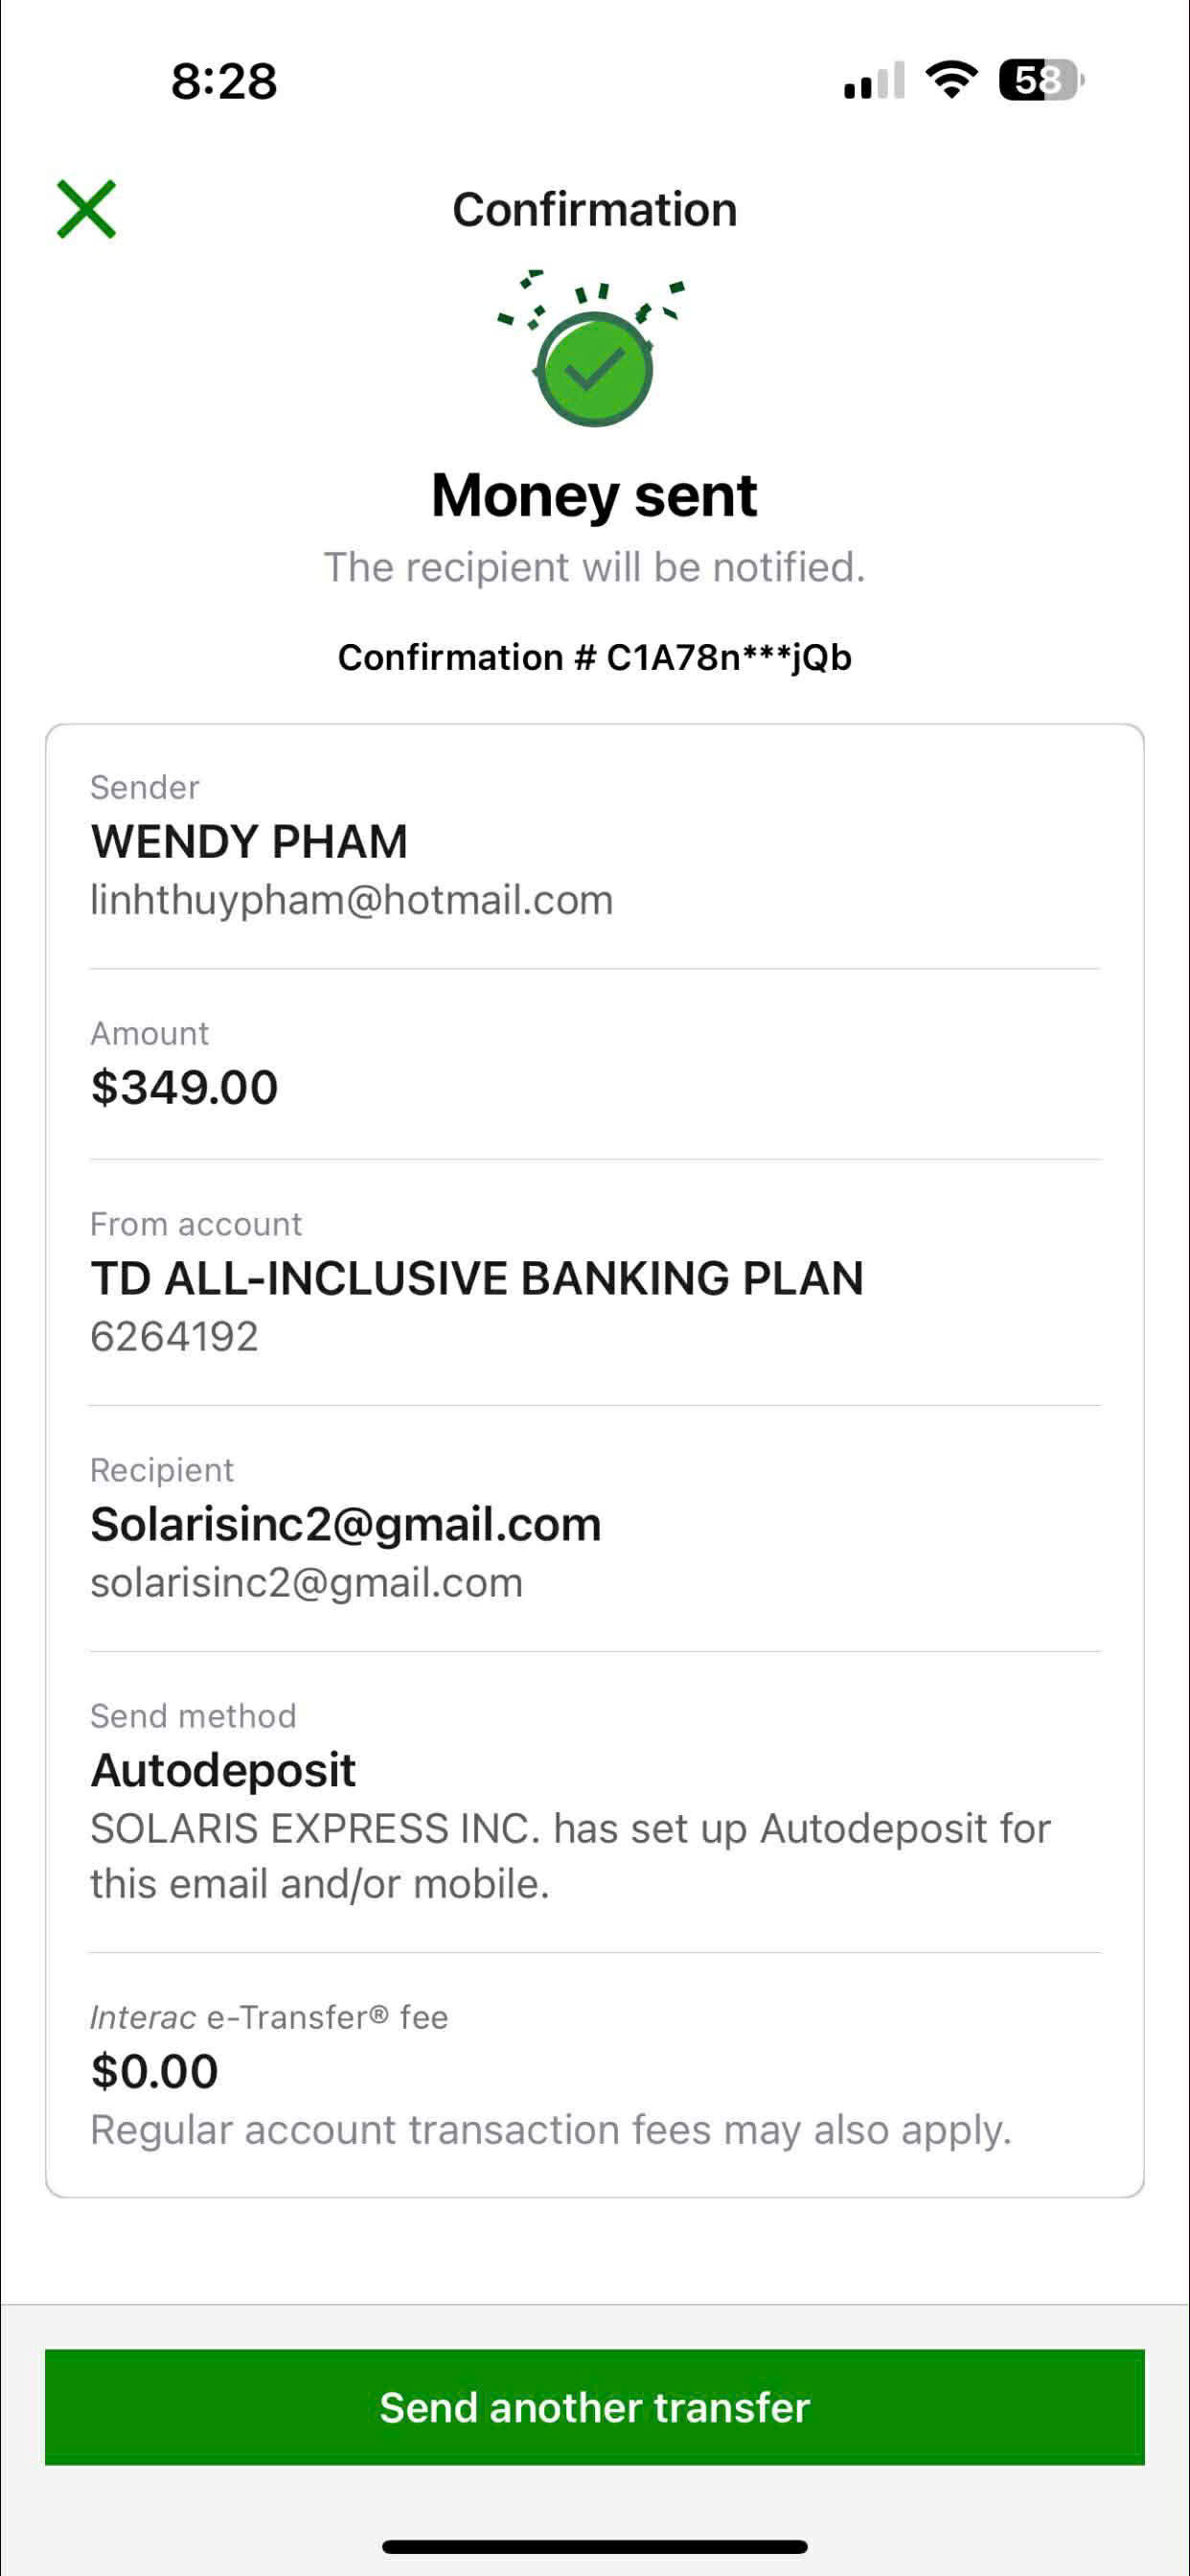The width and height of the screenshot is (1190, 2576).
Task: Tap recipient name Solarisinc2@gmail.com in bold
Action: 346,1524
